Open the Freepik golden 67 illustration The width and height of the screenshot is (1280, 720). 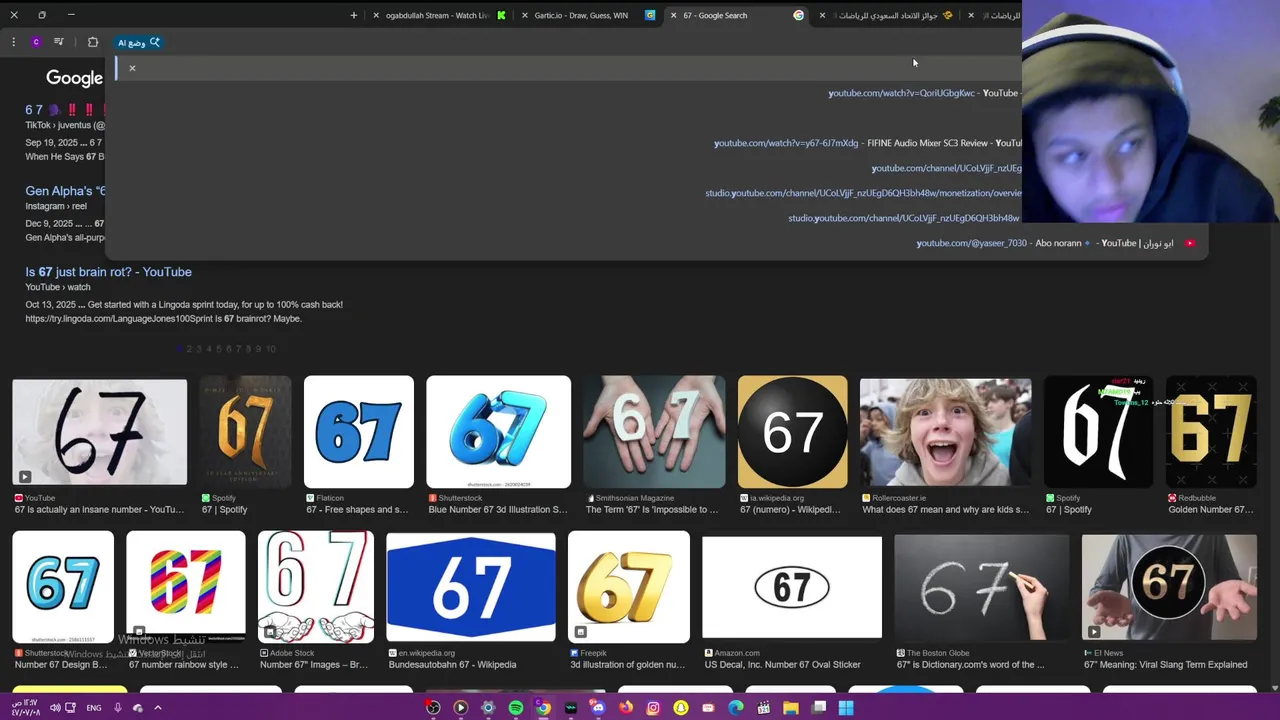point(628,587)
